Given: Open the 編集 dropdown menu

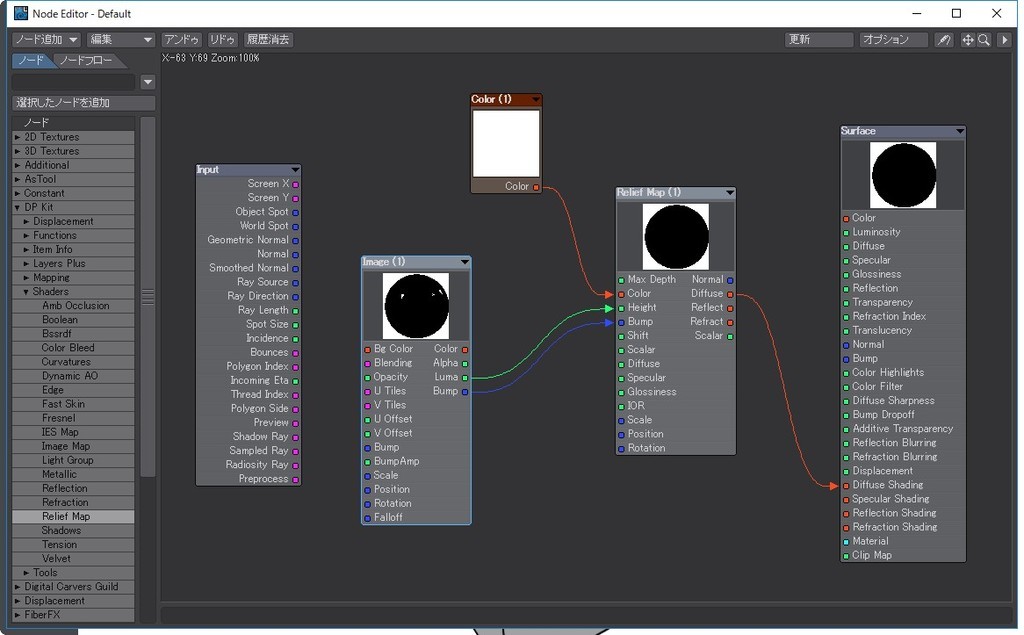Looking at the screenshot, I should (121, 40).
